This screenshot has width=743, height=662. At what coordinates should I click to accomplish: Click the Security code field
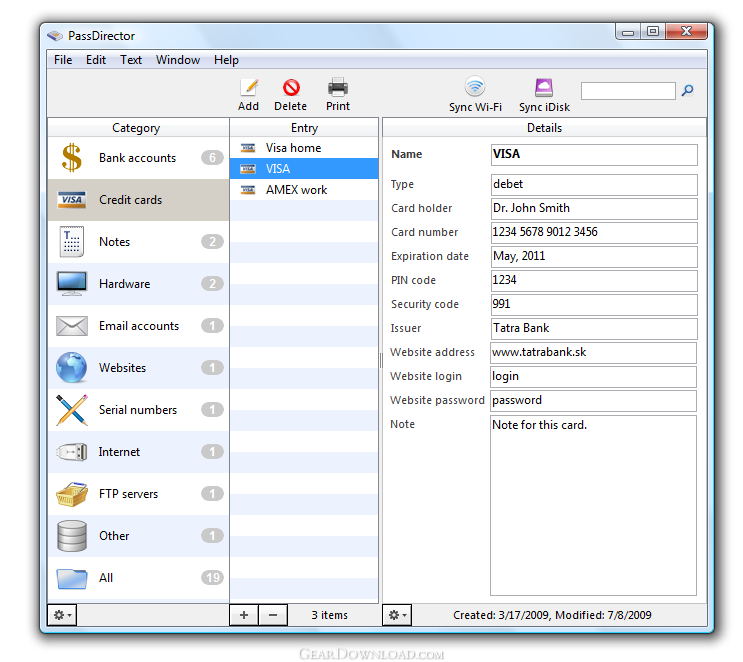594,305
